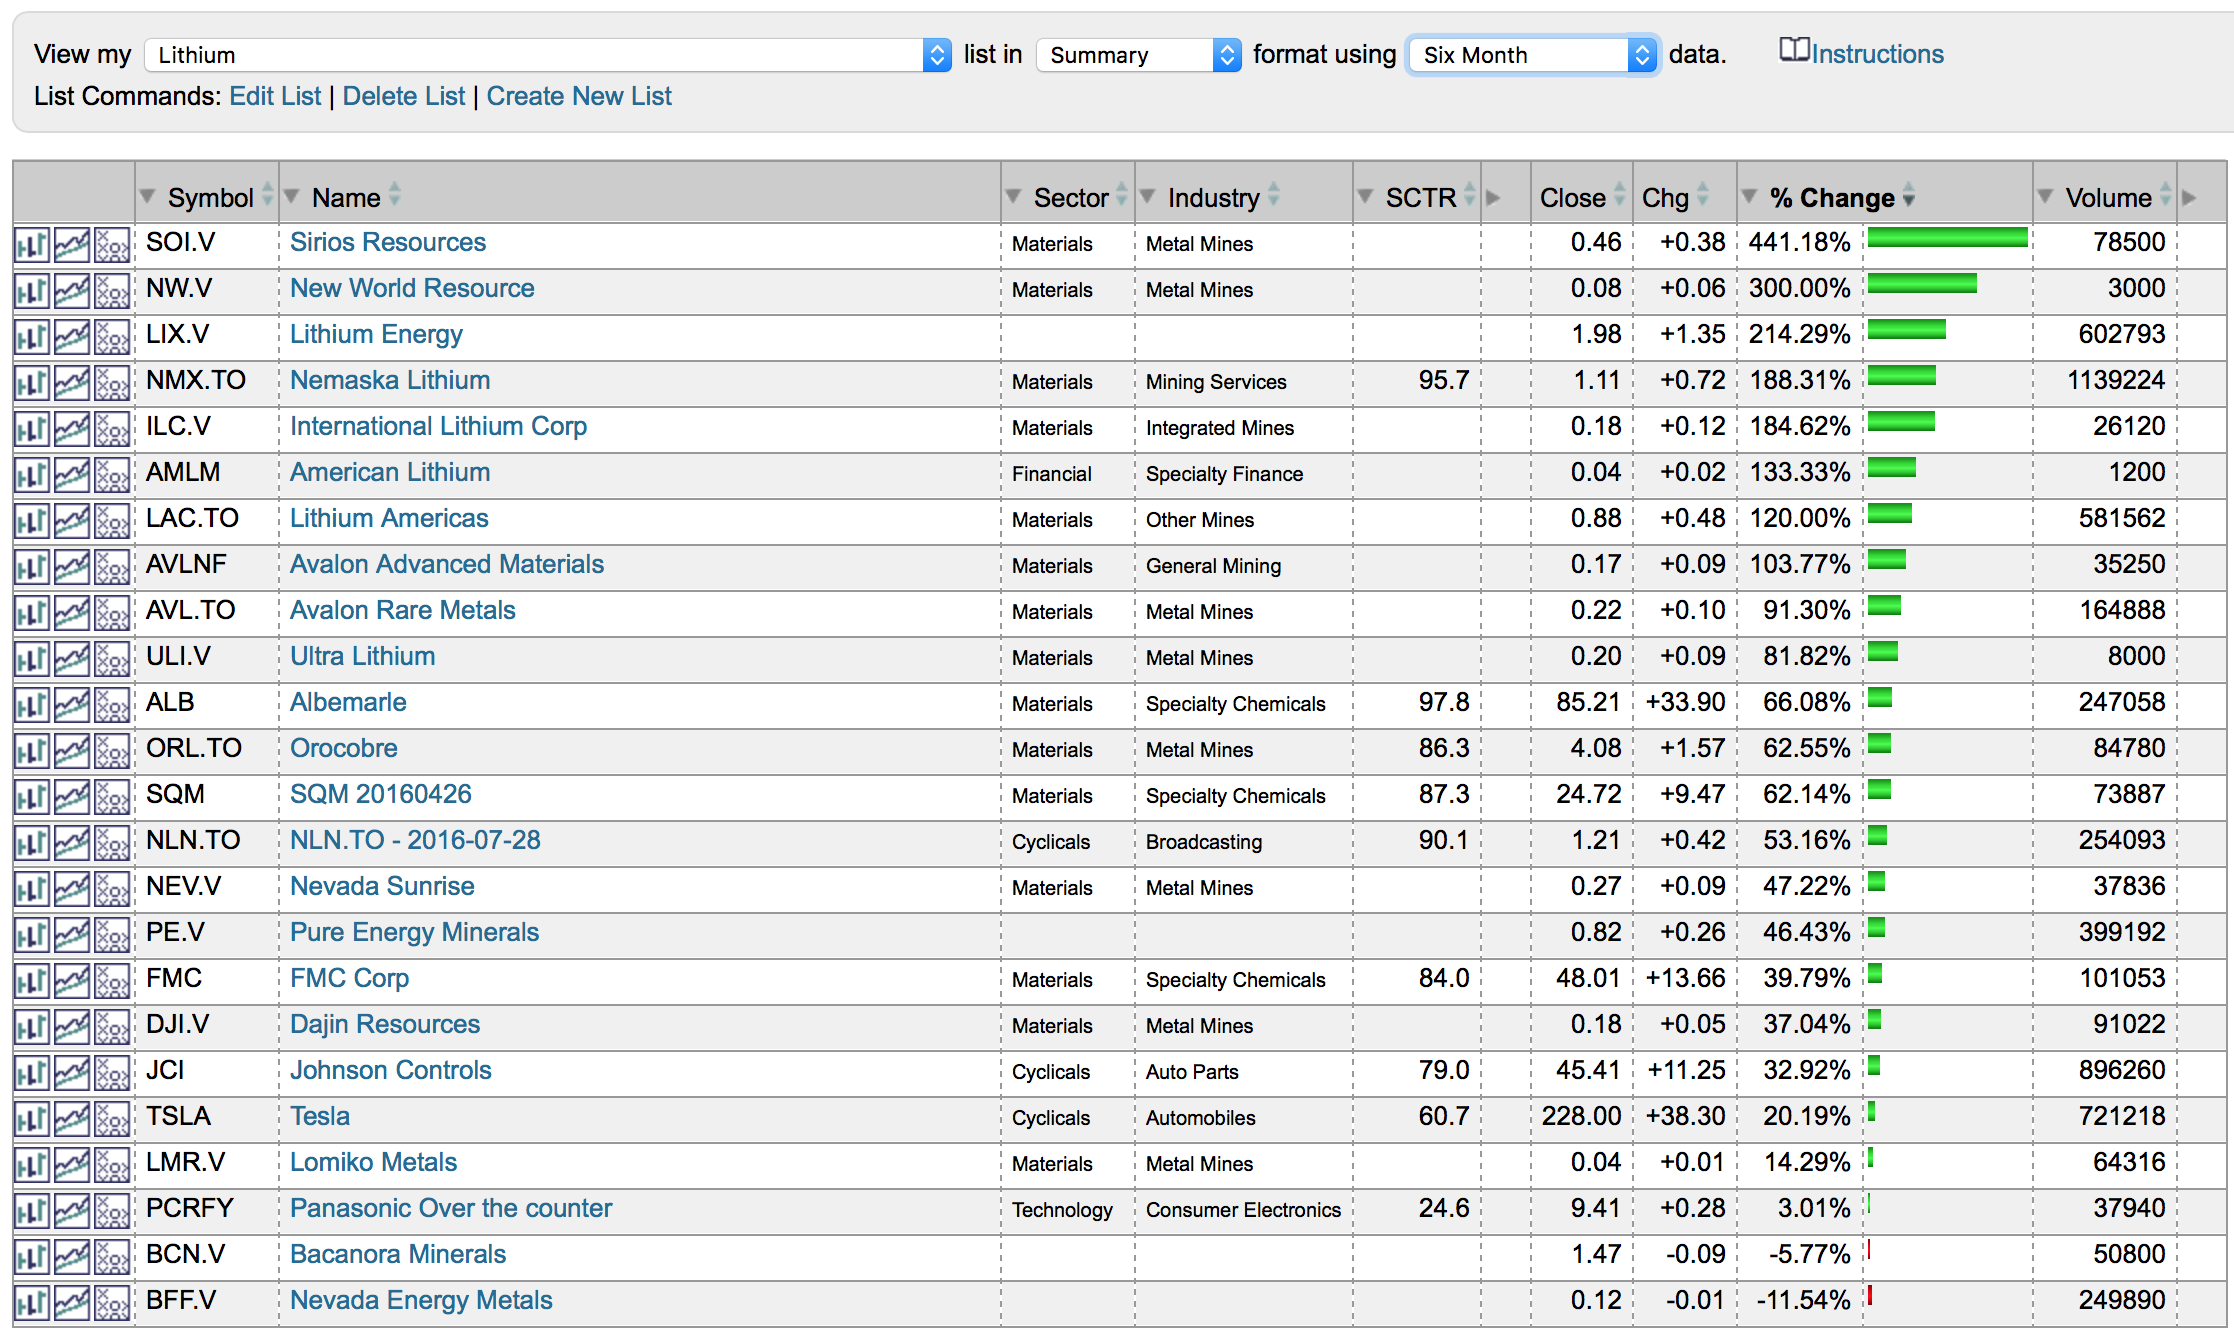Open GalleryView chart icon for Albemarle row
Screen dimensions: 2234x1332
point(72,704)
